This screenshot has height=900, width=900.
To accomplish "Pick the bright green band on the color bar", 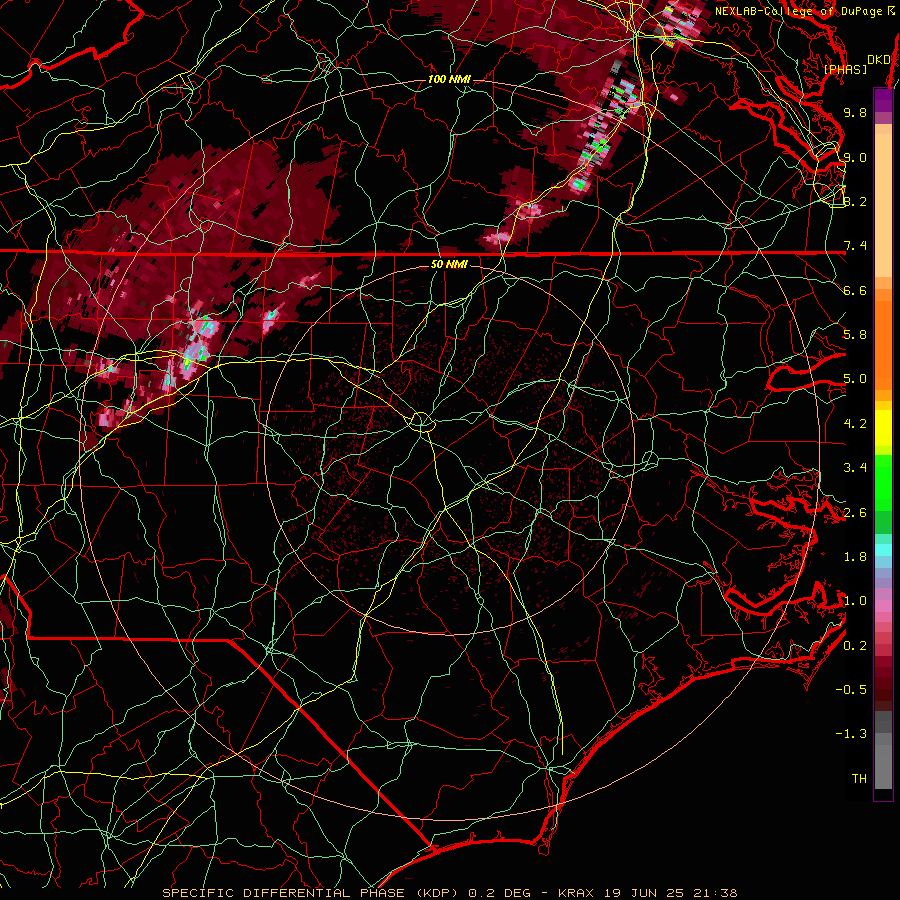I will point(883,482).
